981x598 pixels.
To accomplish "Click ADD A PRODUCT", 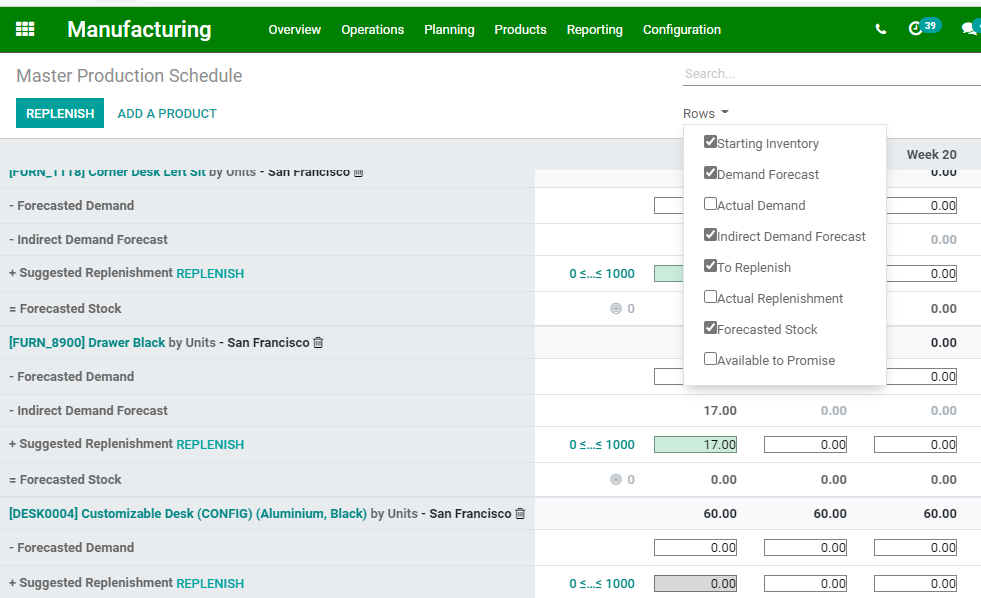I will point(167,114).
